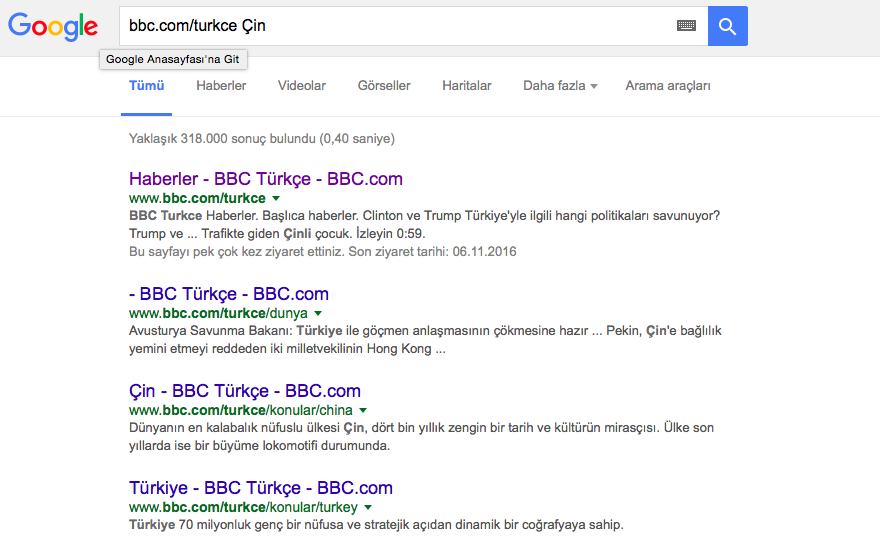This screenshot has width=880, height=554.
Task: Open Türkiye - BBC Türkçe result link
Action: (261, 488)
